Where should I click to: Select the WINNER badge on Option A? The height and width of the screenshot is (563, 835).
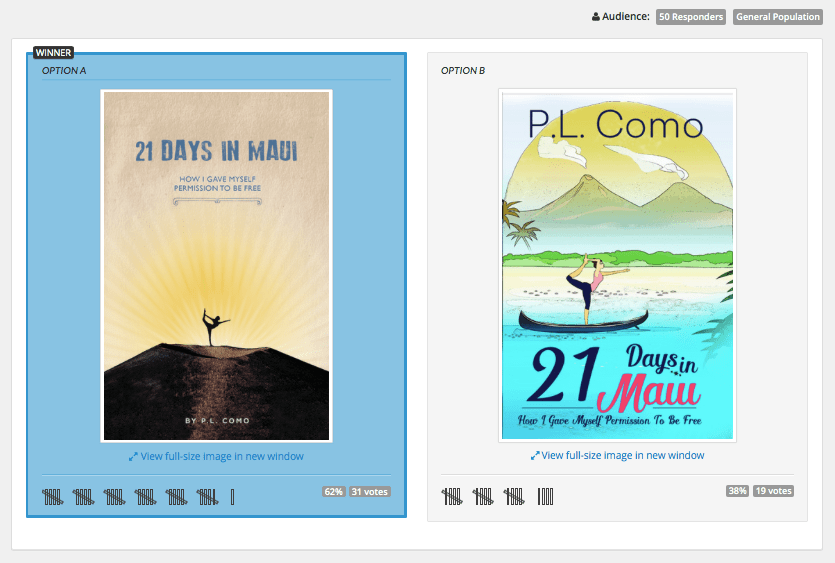pyautogui.click(x=53, y=53)
